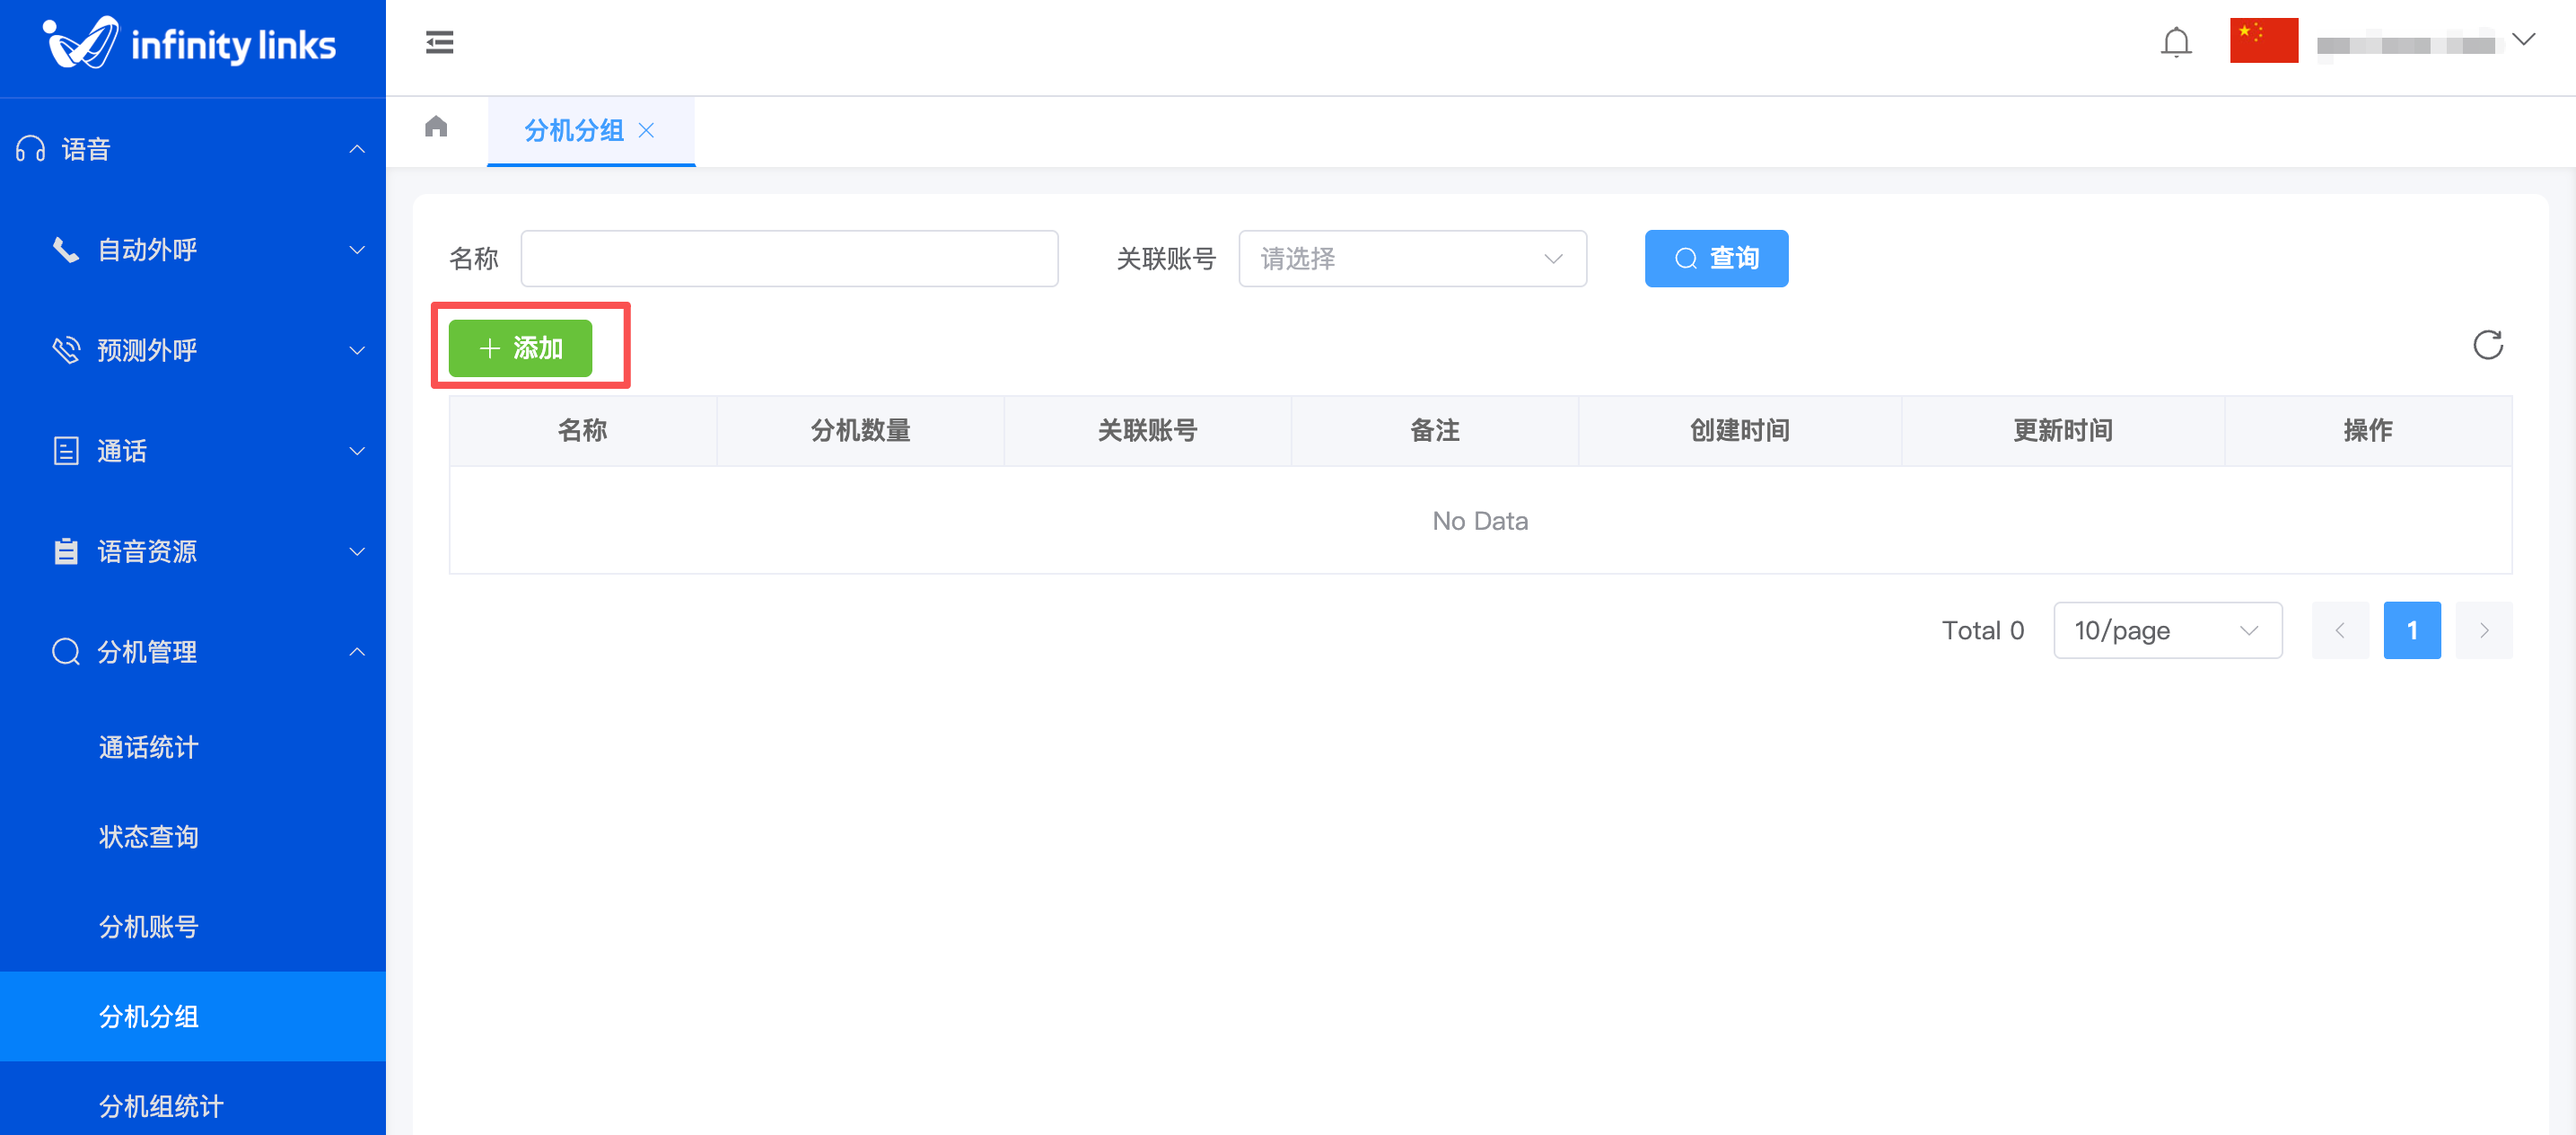Go to the home icon tab
Image resolution: width=2576 pixels, height=1135 pixels.
click(x=436, y=127)
